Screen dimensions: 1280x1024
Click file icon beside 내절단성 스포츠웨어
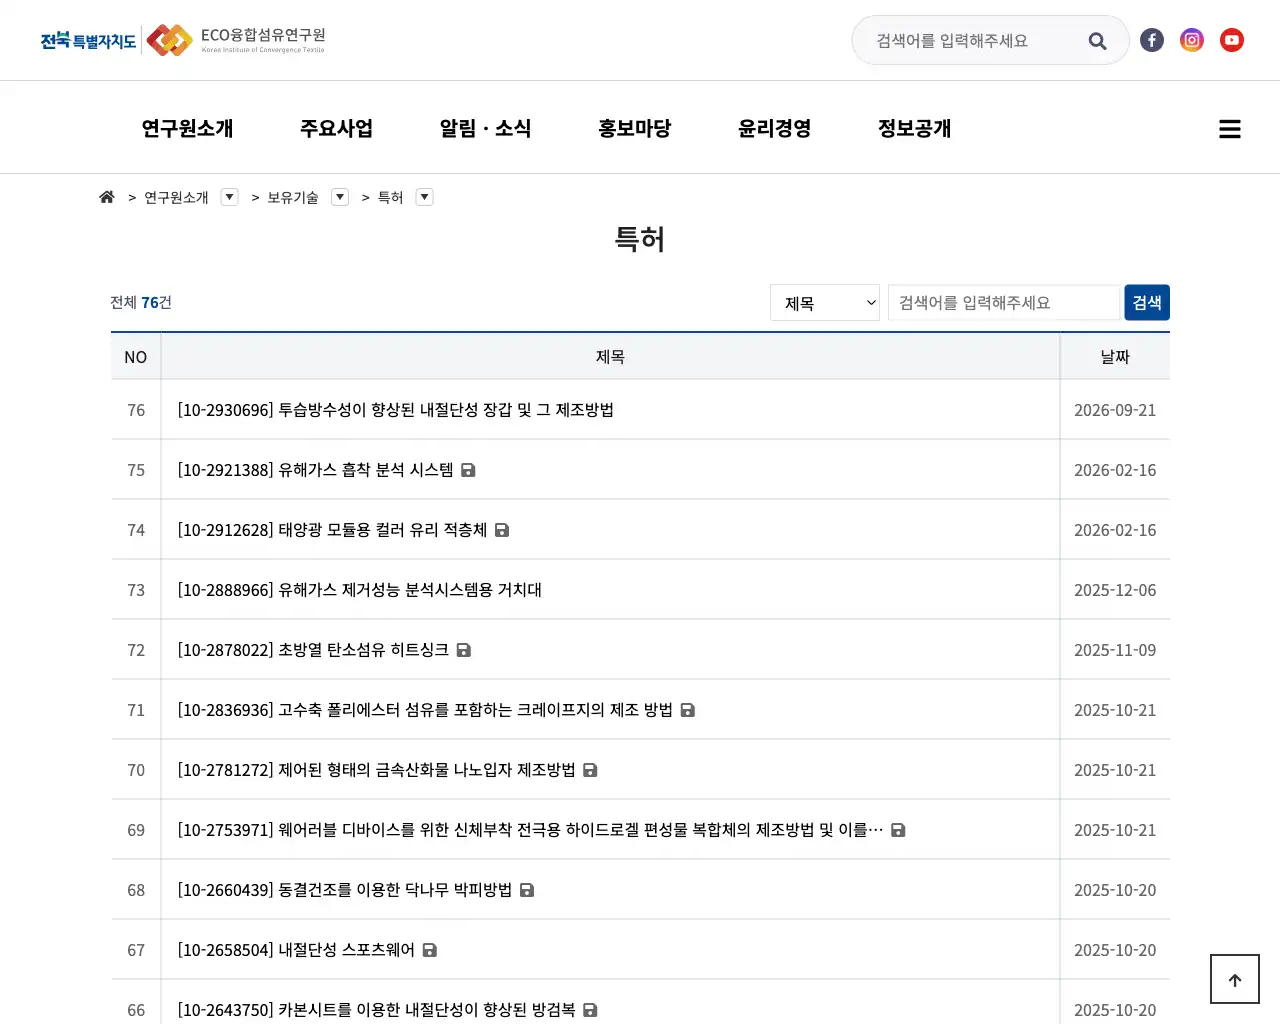tap(430, 950)
